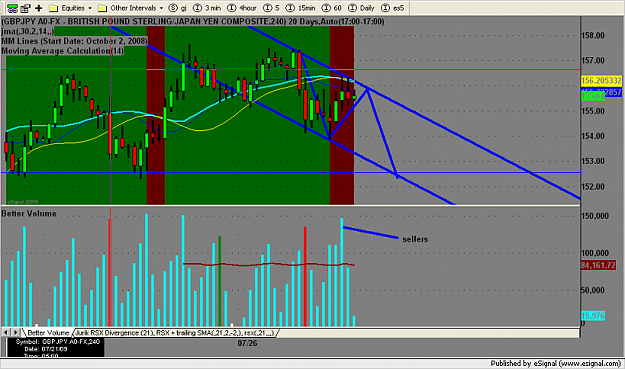Click the circled I icon before 60
Viewport: 625px width, 369px height.
(x=326, y=8)
